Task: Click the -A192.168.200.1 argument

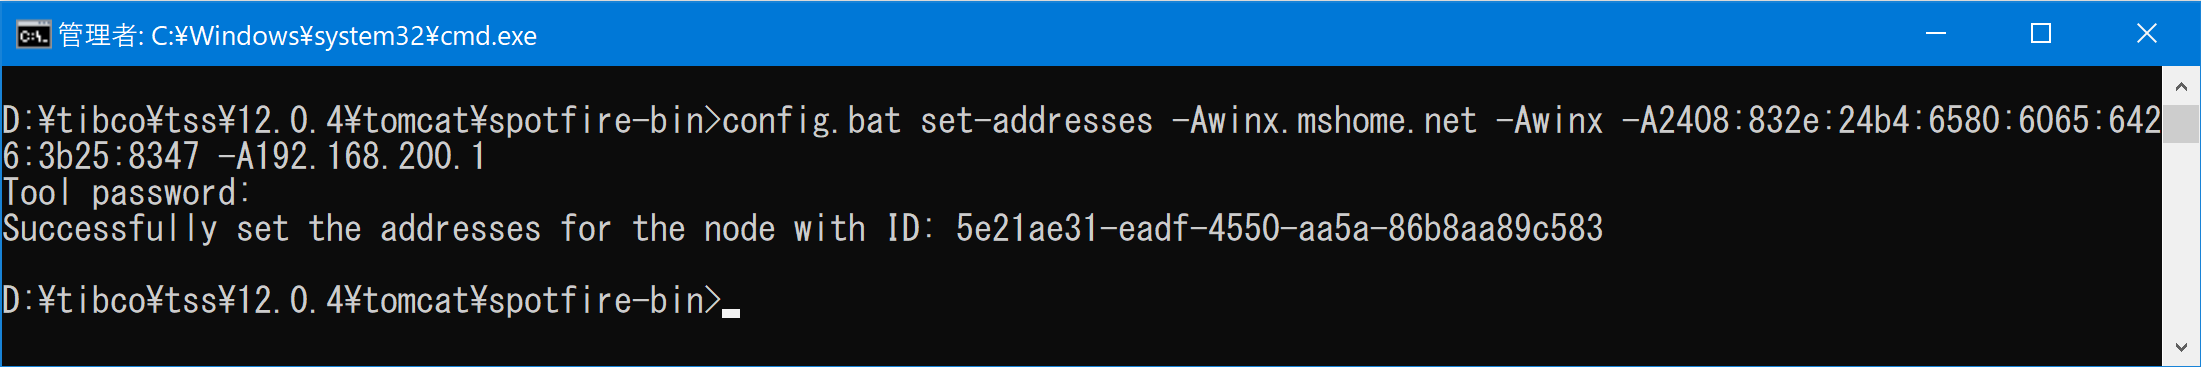Action: tap(352, 157)
